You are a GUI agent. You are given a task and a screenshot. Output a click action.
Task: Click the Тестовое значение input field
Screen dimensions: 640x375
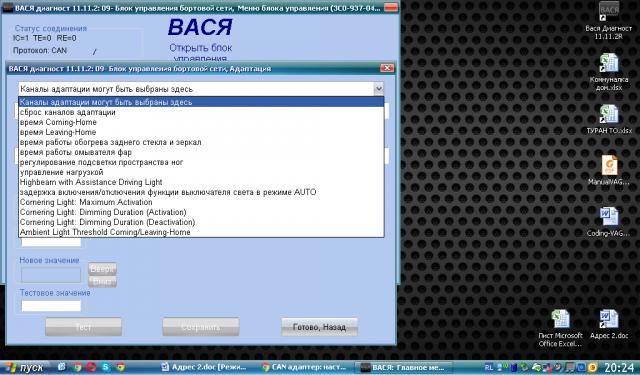[51, 306]
